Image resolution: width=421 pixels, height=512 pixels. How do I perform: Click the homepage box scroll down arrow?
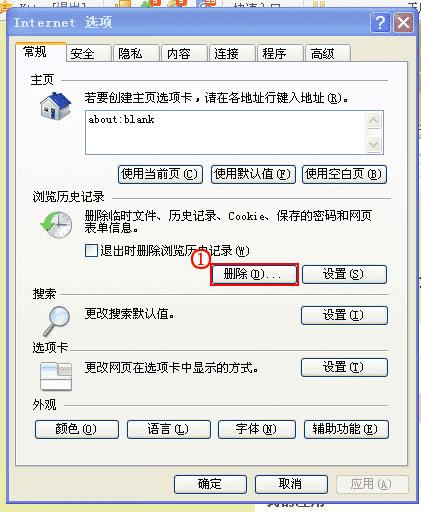(x=373, y=144)
